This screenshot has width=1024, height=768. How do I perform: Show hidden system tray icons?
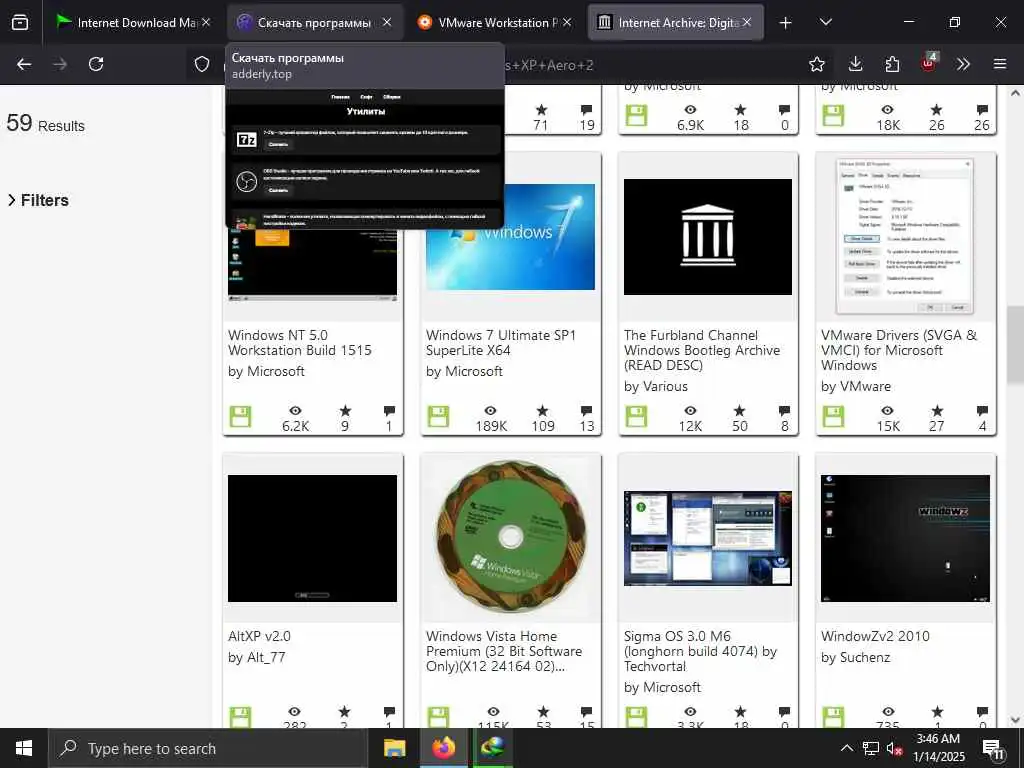tap(846, 748)
